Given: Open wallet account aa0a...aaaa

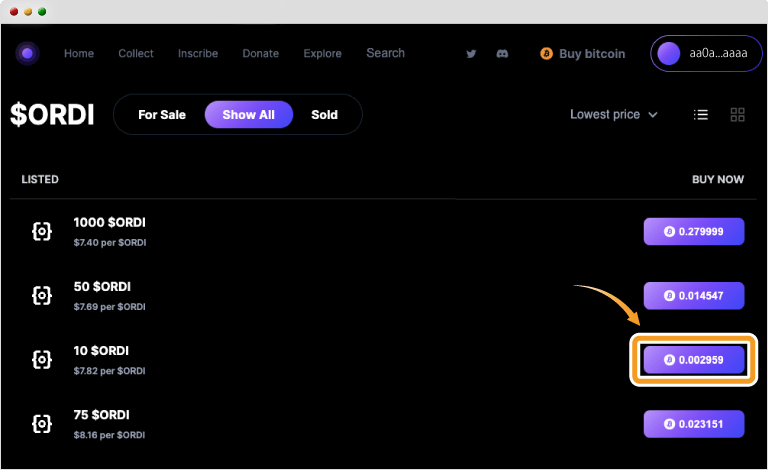Looking at the screenshot, I should [706, 53].
